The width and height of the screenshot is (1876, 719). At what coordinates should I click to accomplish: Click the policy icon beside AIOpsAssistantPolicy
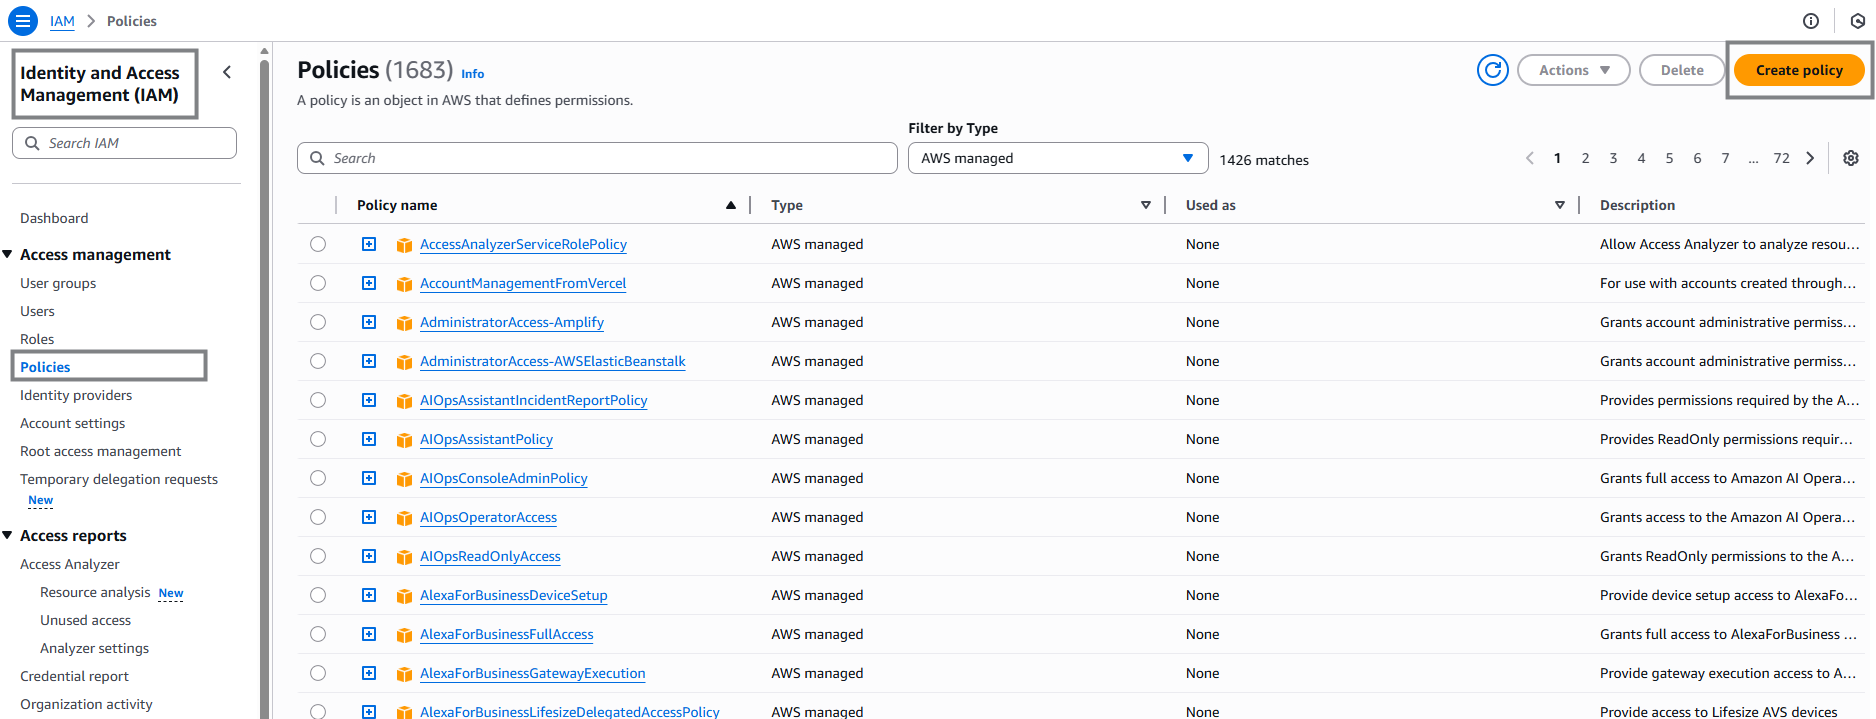[x=404, y=440]
